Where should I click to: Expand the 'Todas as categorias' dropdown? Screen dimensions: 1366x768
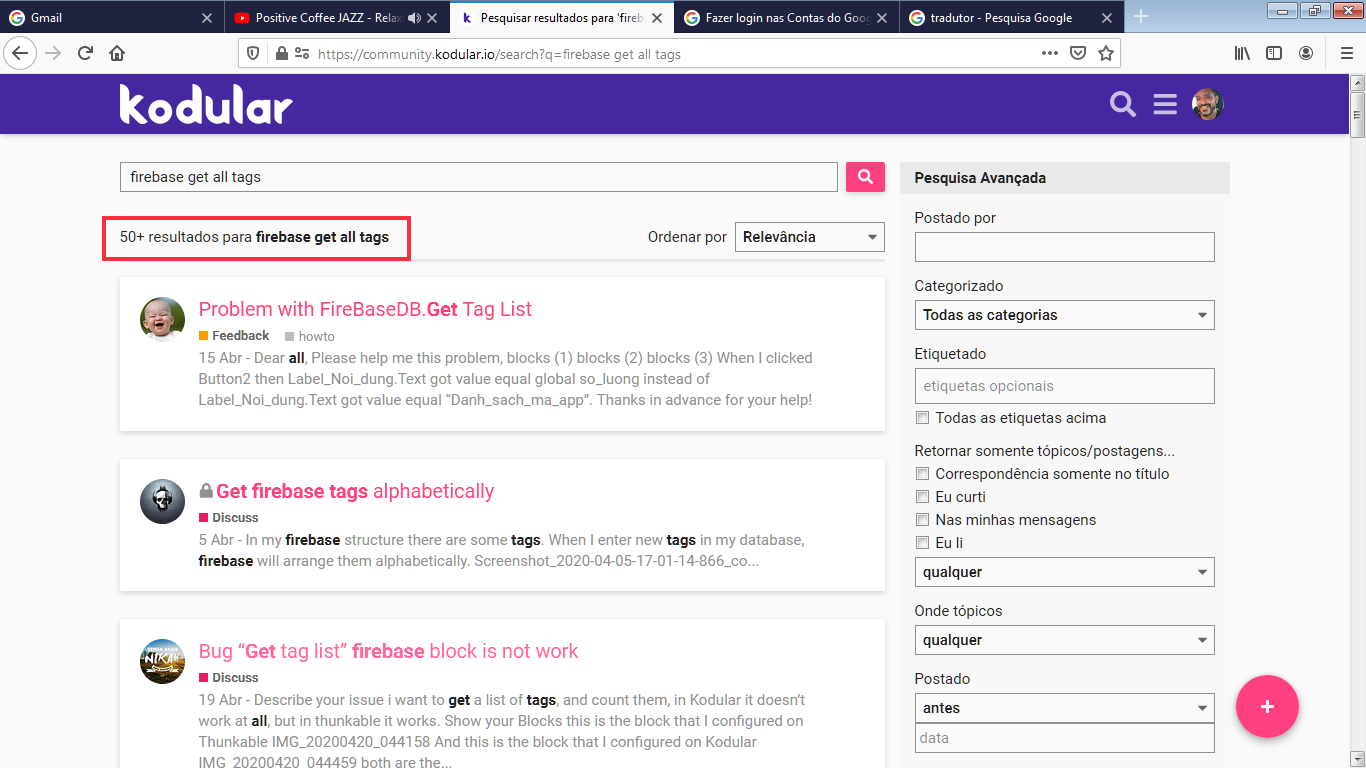pos(1064,315)
